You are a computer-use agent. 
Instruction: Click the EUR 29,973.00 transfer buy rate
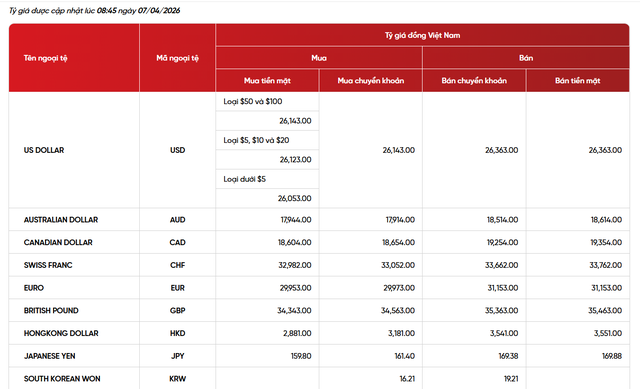399,288
